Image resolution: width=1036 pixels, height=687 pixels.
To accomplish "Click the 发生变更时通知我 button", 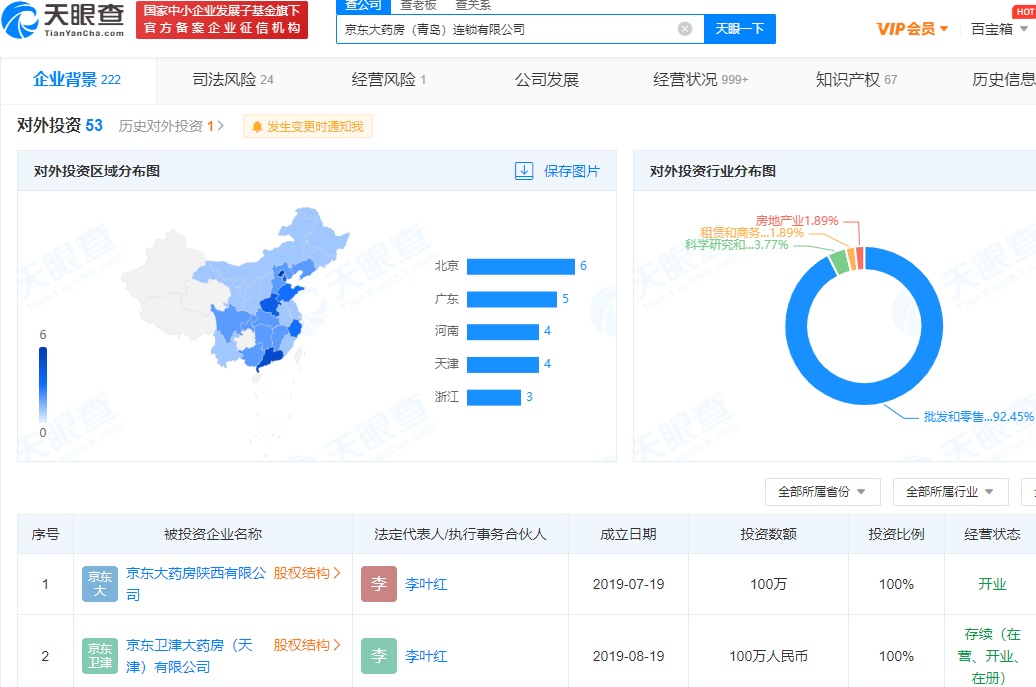I will [x=308, y=126].
